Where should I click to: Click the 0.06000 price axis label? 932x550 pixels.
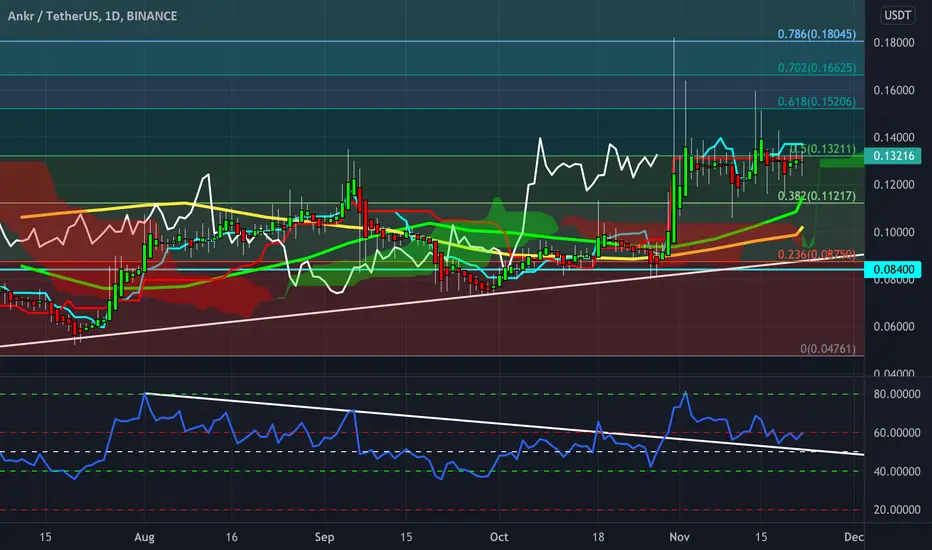(893, 326)
